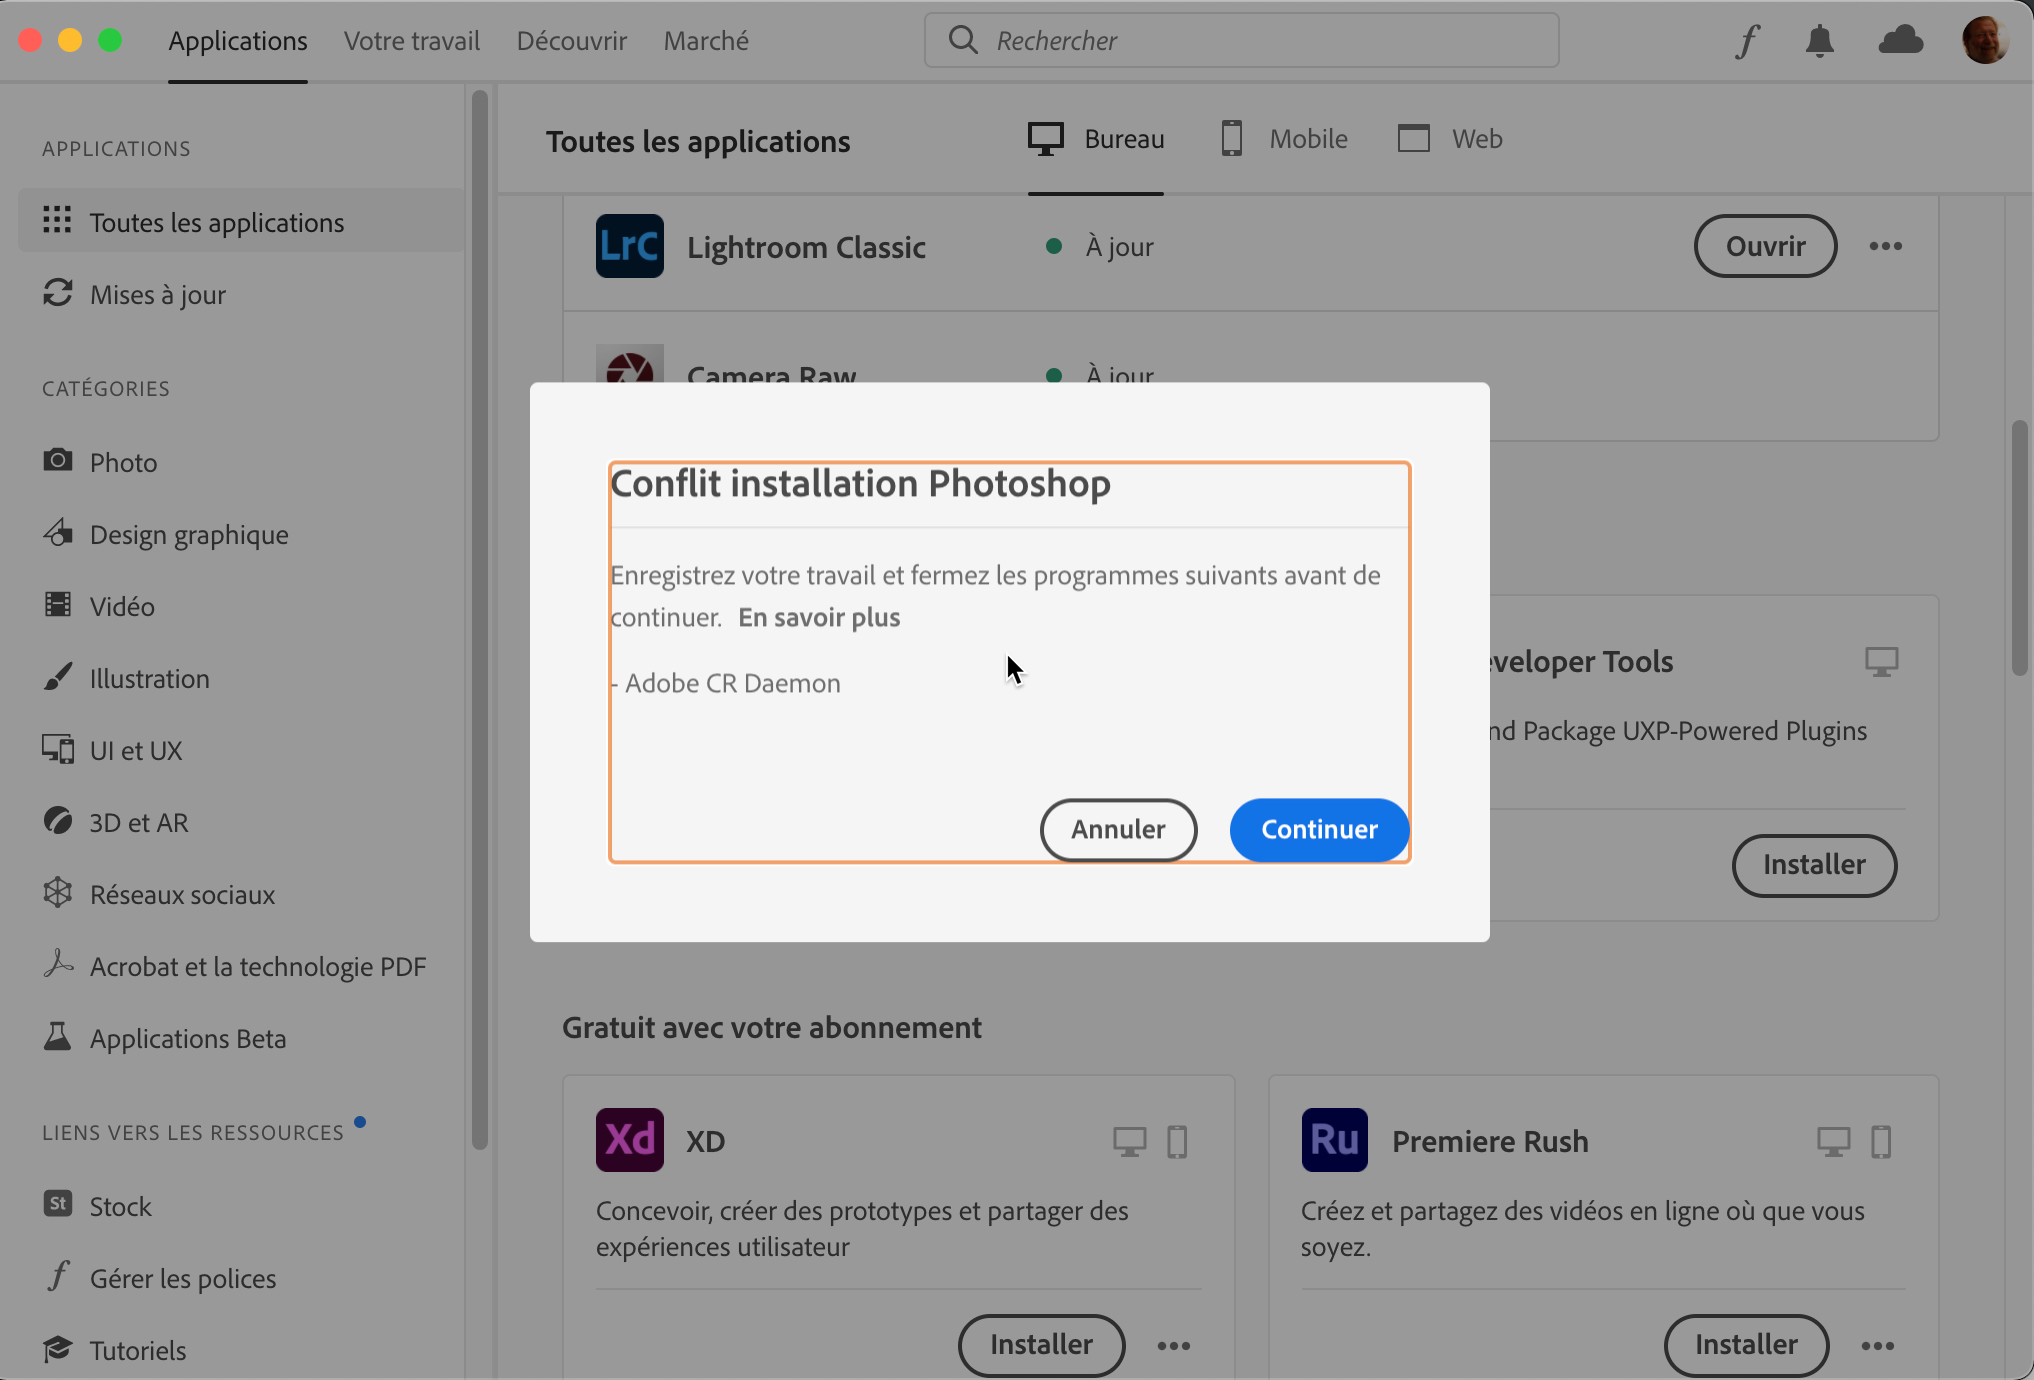
Task: Select the Photo category in the sidebar
Action: 123,462
